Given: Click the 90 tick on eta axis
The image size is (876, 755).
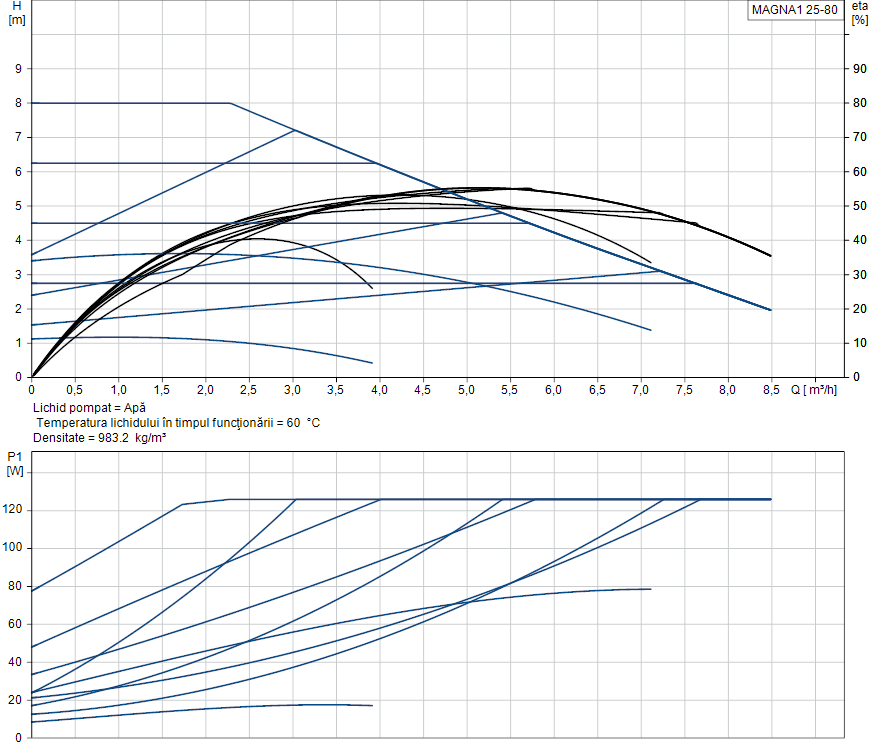Looking at the screenshot, I should point(858,69).
